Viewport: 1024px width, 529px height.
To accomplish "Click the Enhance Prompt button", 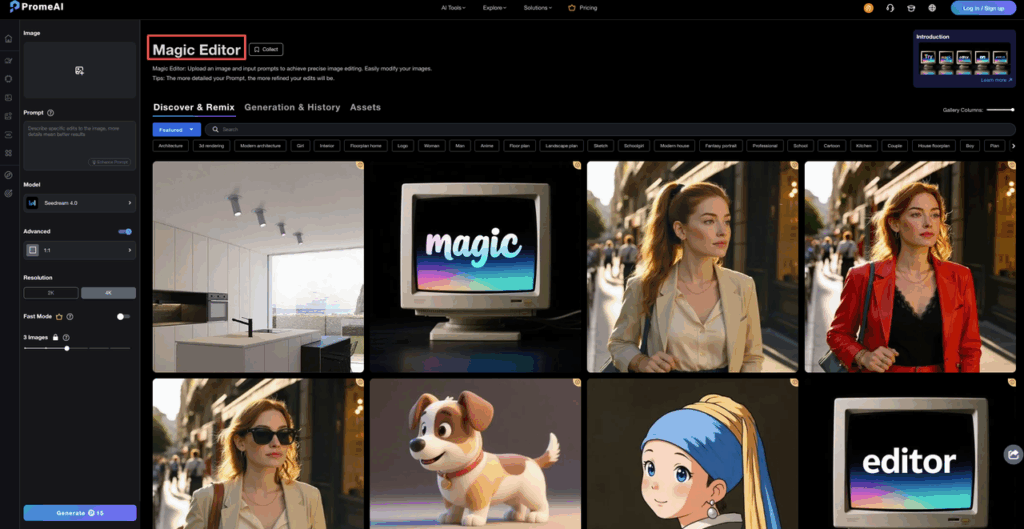I will [x=110, y=162].
